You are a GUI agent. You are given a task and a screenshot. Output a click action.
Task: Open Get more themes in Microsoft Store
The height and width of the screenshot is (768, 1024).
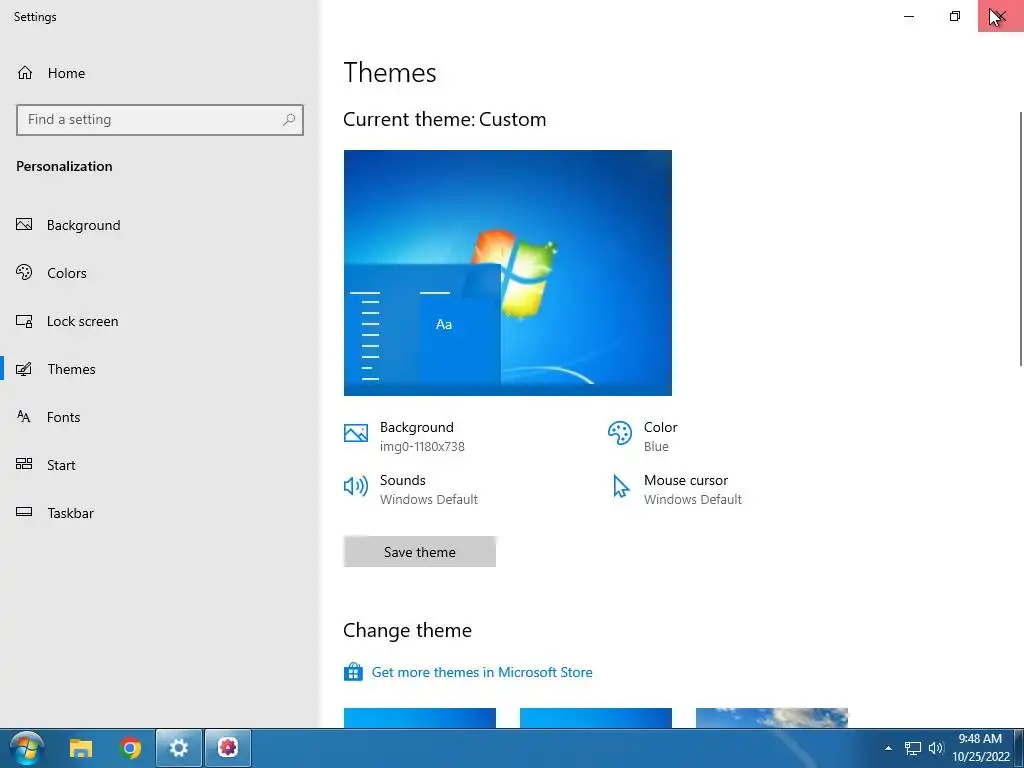481,672
